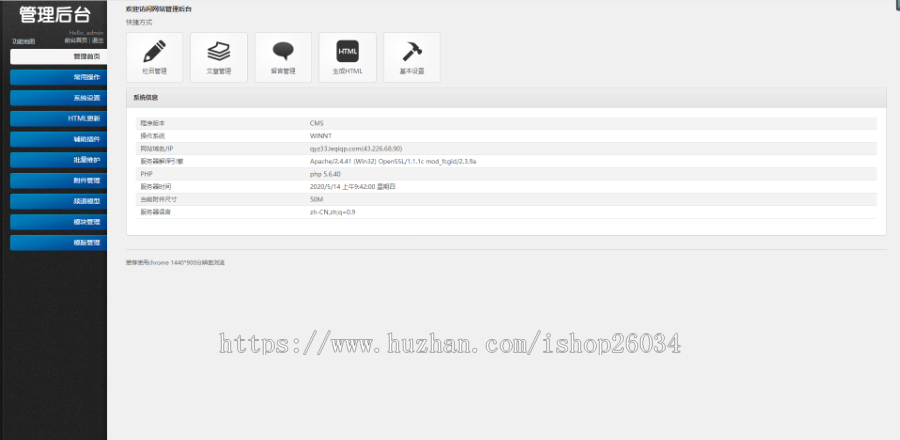
Task: Click the 管理后台 logo title
Action: (x=55, y=14)
